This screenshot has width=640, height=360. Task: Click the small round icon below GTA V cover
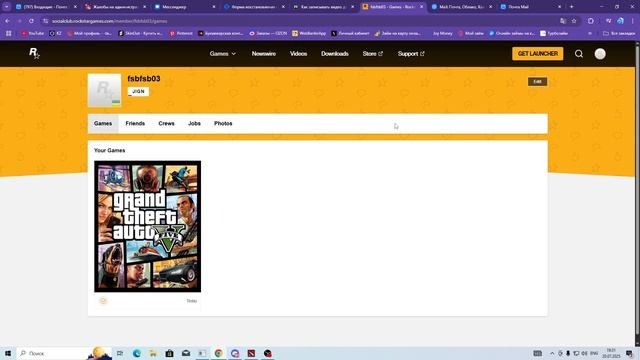[103, 301]
